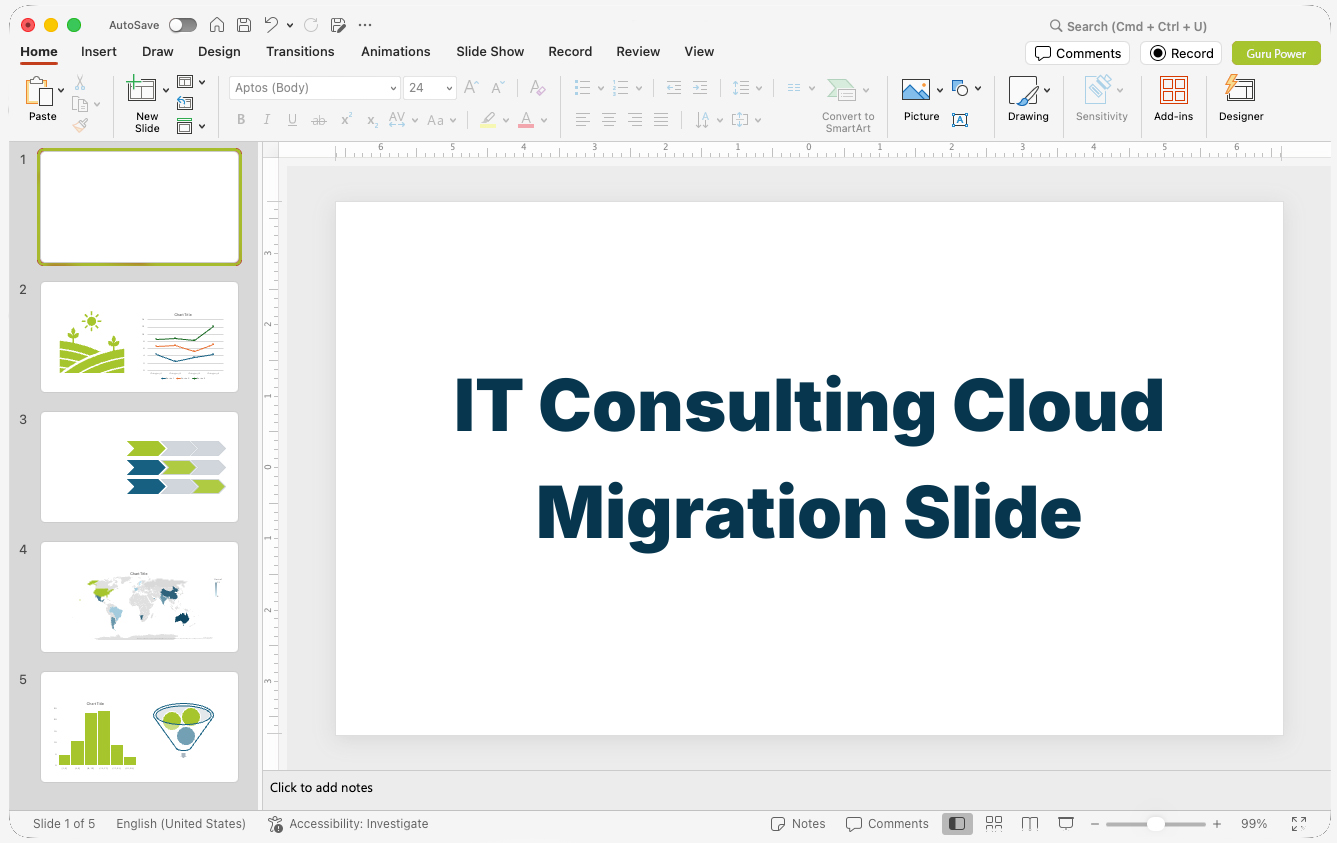Increase font size with larger A
Viewport: 1337px width, 843px height.
point(471,88)
